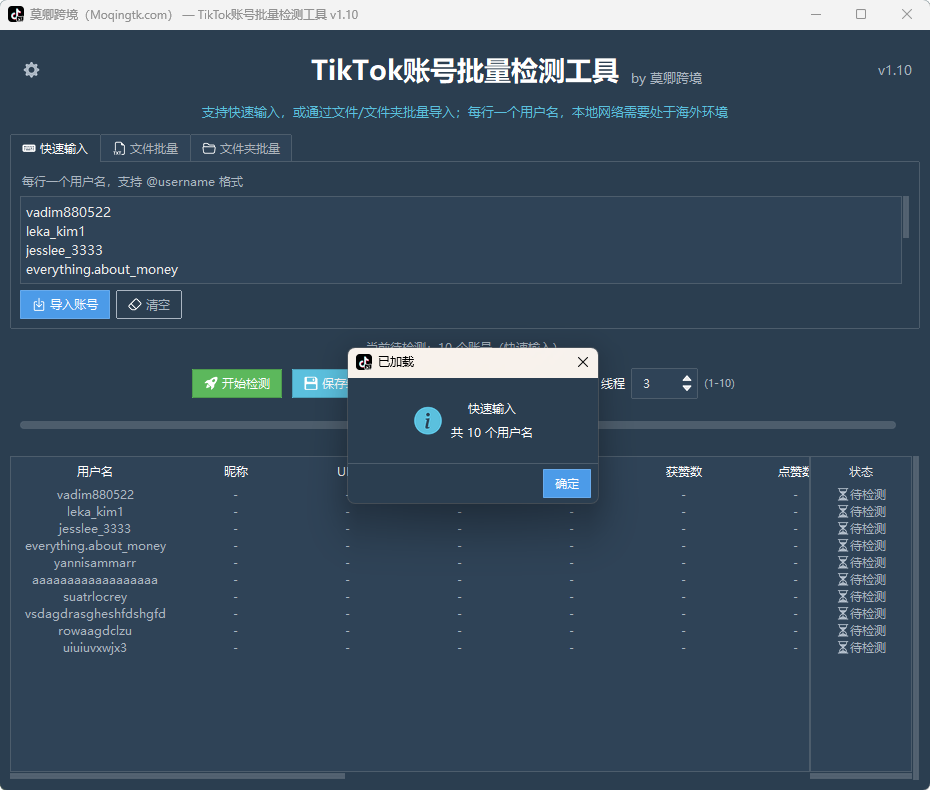Viewport: 930px width, 790px height.
Task: Clear input with the 清空 button
Action: 149,304
